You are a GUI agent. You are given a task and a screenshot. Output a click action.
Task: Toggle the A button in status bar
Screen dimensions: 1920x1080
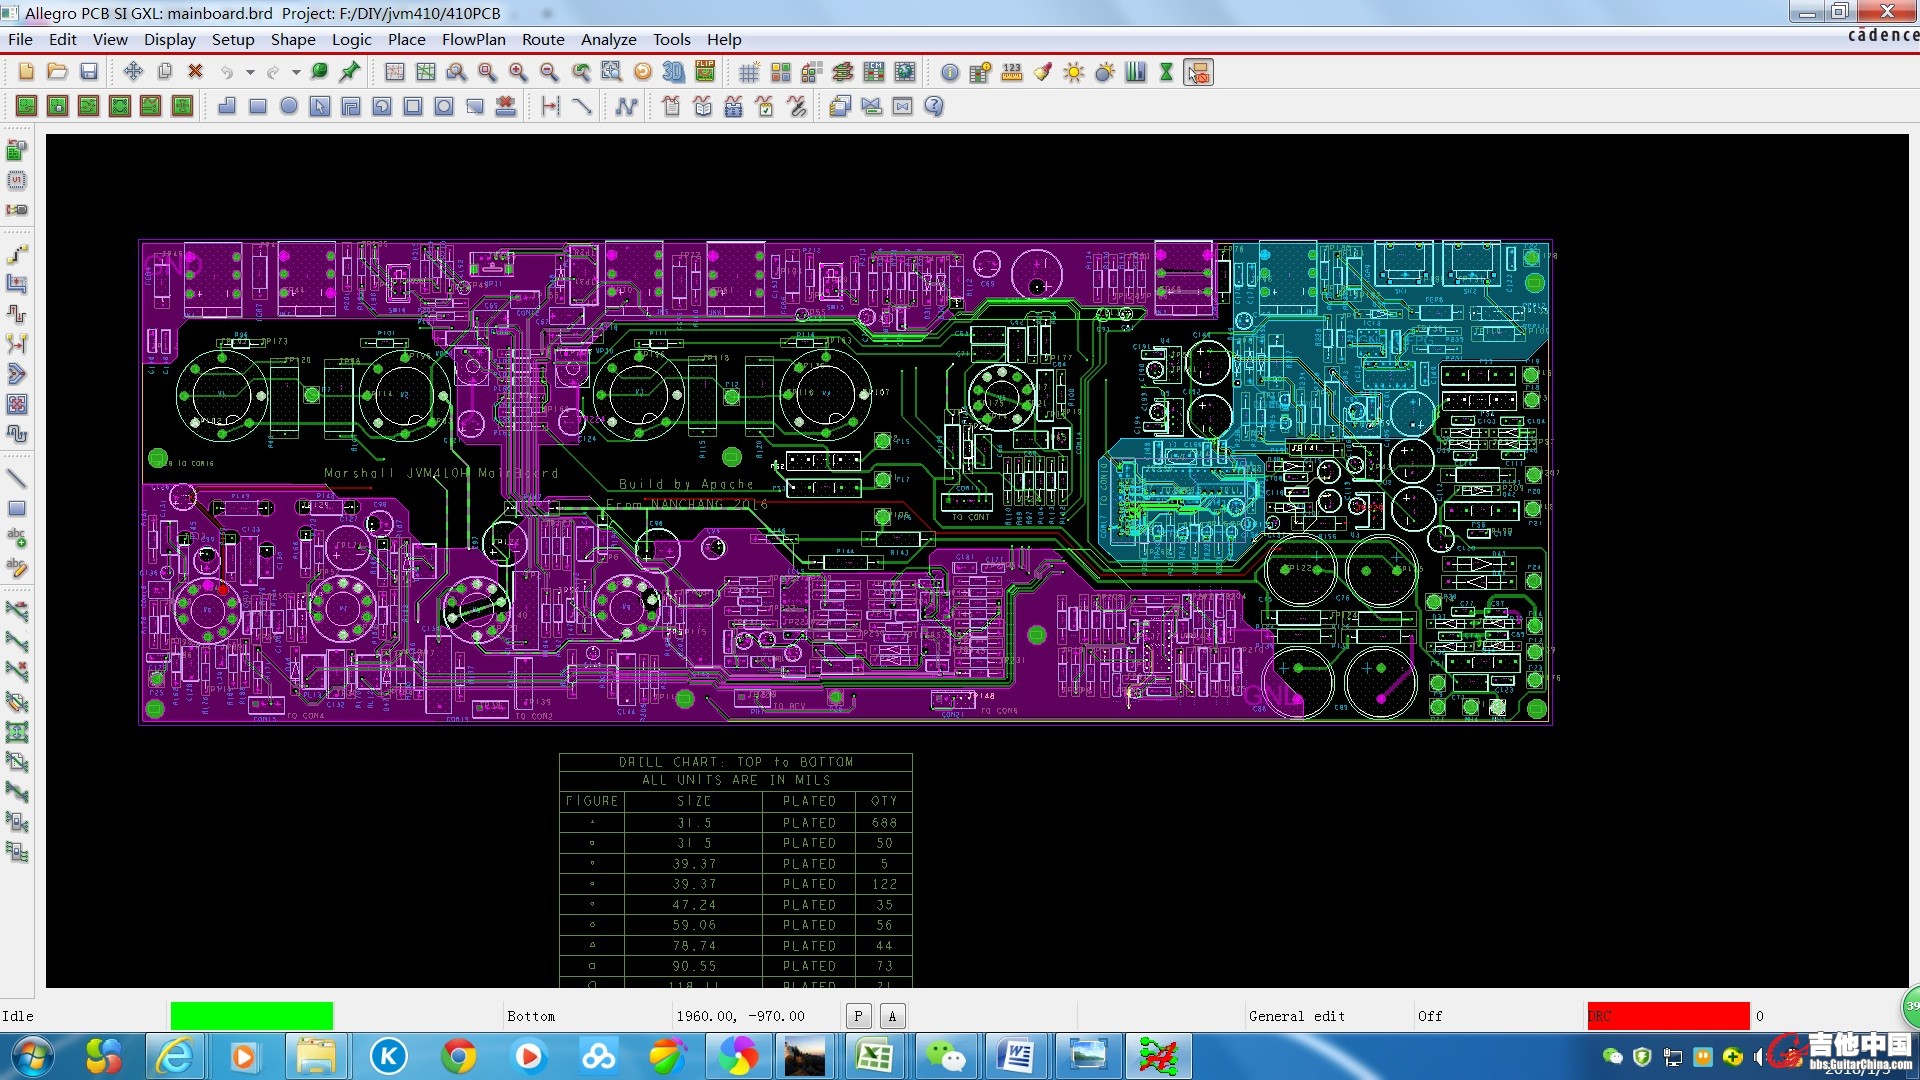(892, 1016)
